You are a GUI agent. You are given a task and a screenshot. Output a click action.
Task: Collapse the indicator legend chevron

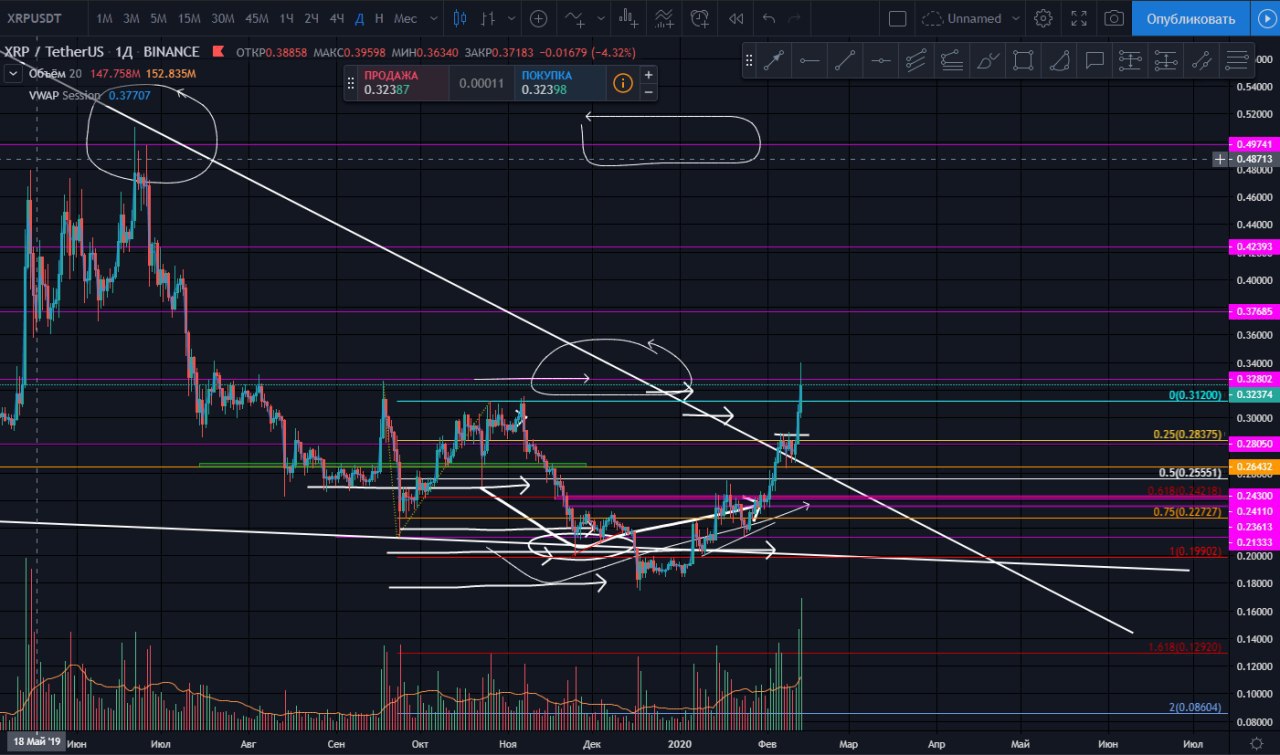(13, 72)
